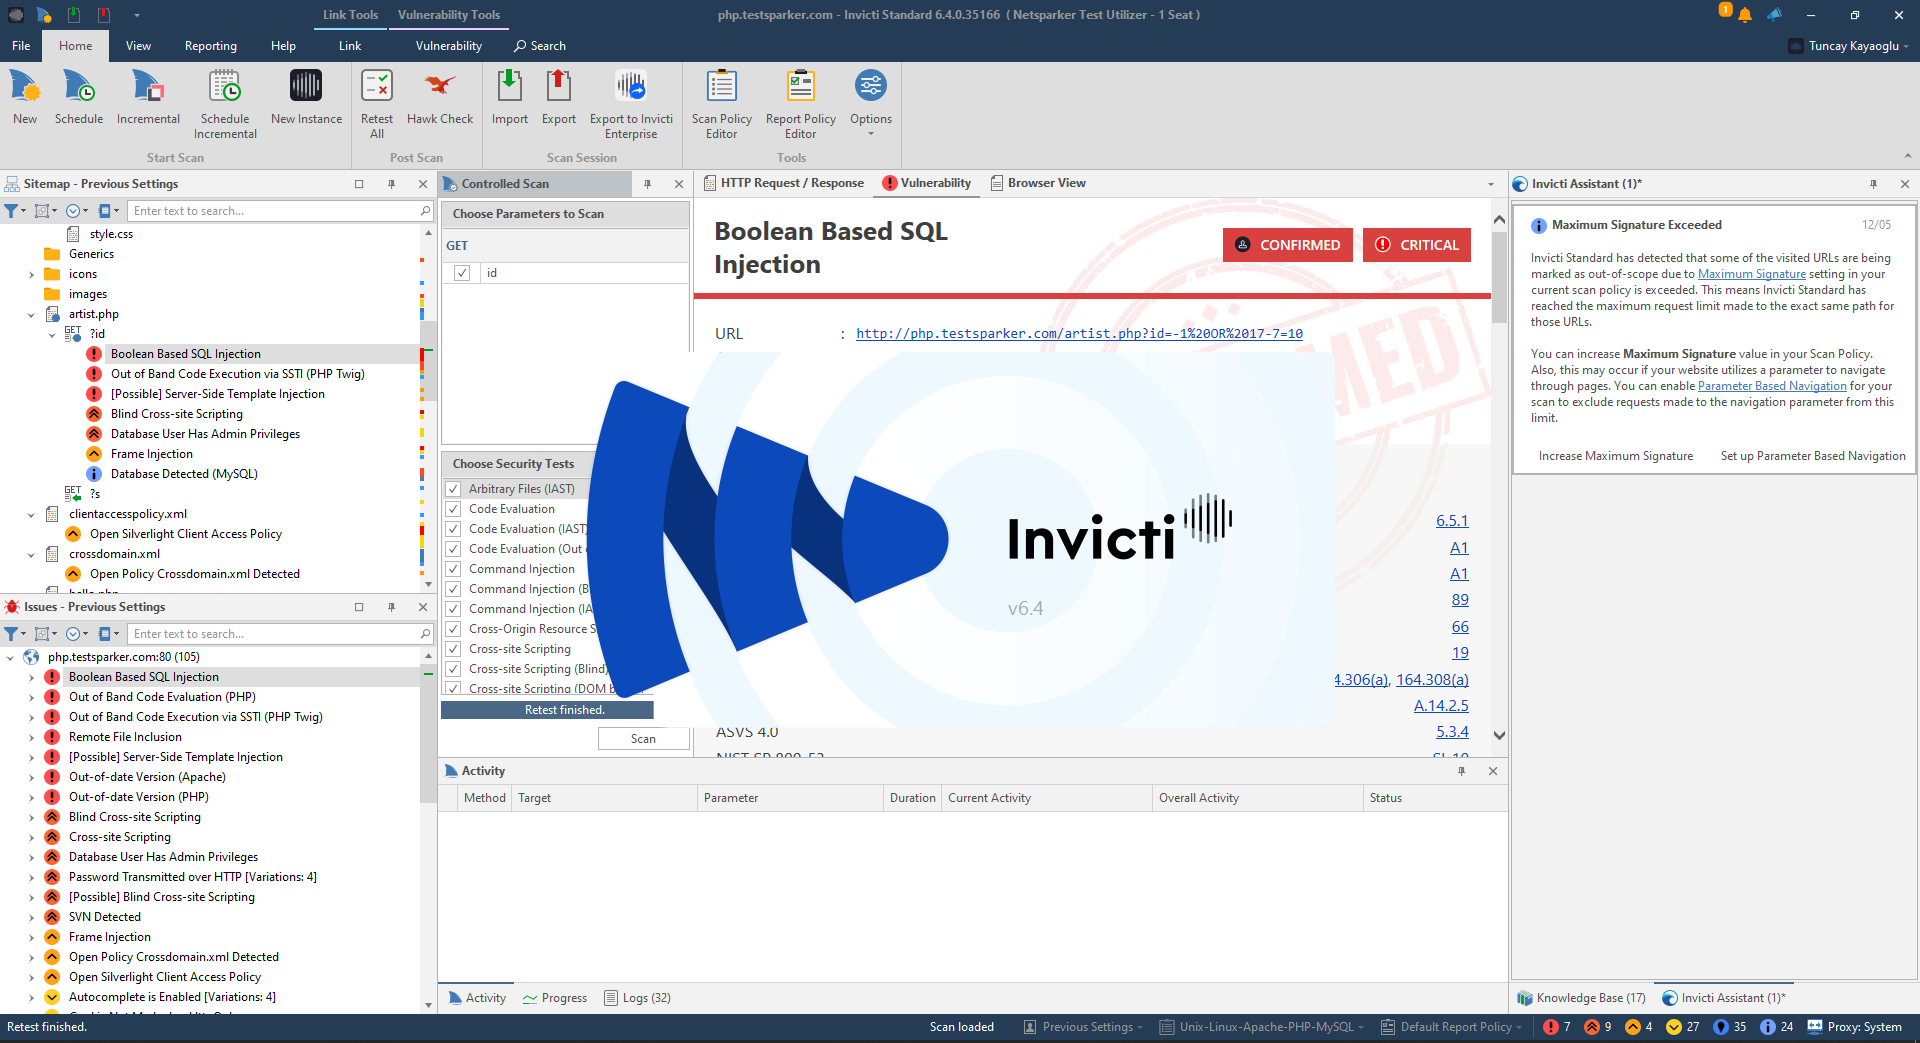The height and width of the screenshot is (1043, 1920).
Task: Close the Controlled Scan panel
Action: pyautogui.click(x=679, y=184)
